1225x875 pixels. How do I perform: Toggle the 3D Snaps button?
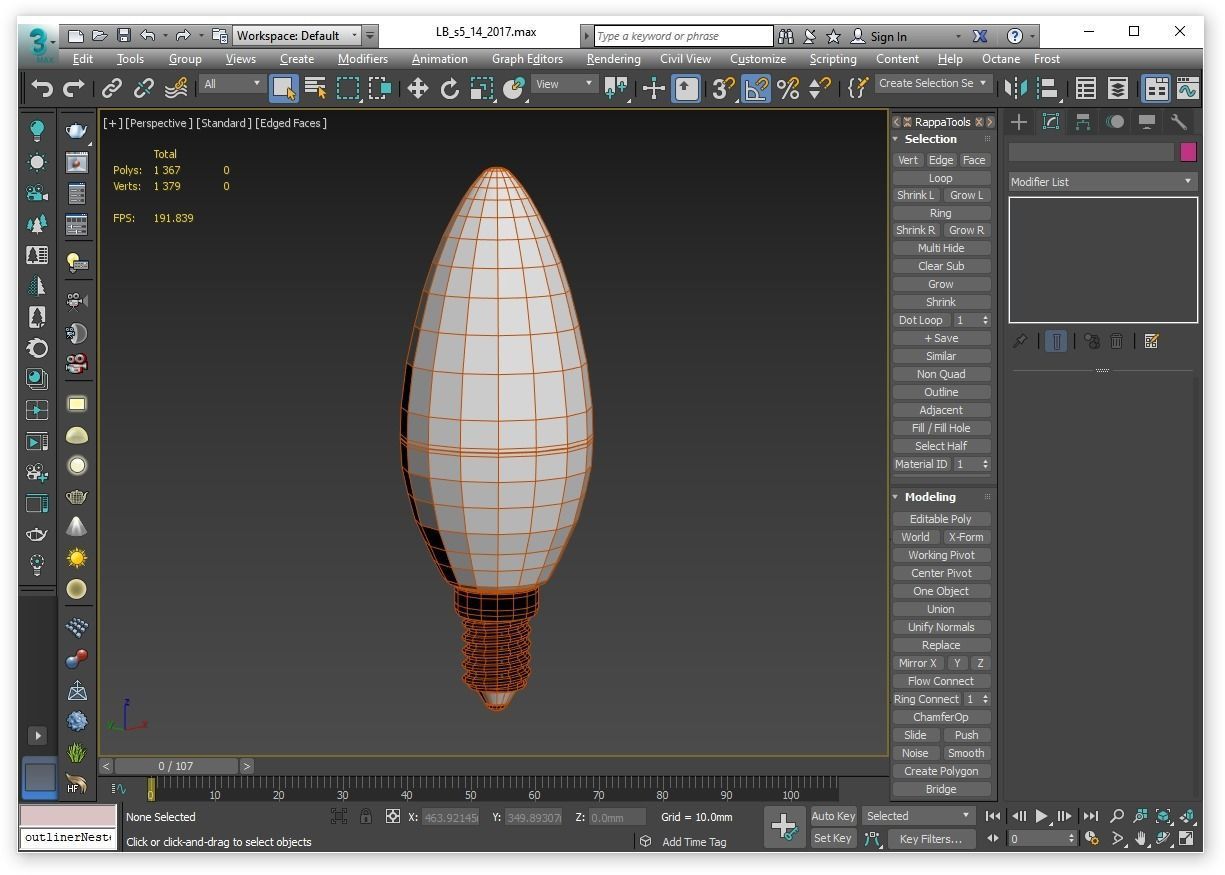[724, 88]
